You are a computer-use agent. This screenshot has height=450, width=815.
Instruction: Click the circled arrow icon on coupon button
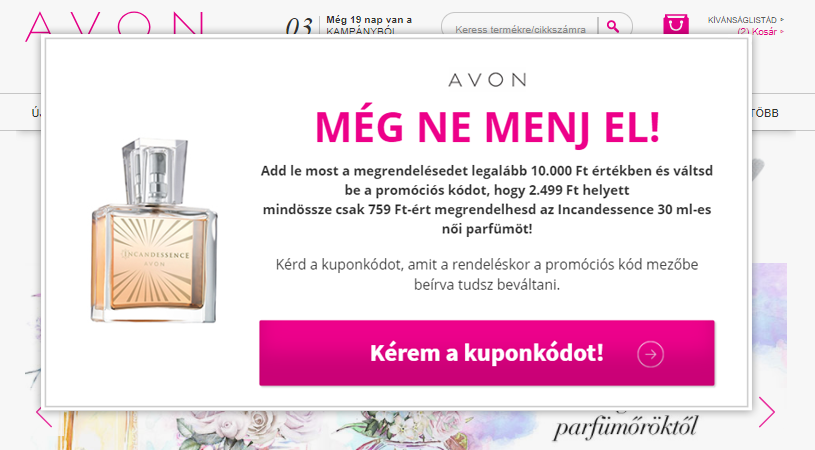650,354
